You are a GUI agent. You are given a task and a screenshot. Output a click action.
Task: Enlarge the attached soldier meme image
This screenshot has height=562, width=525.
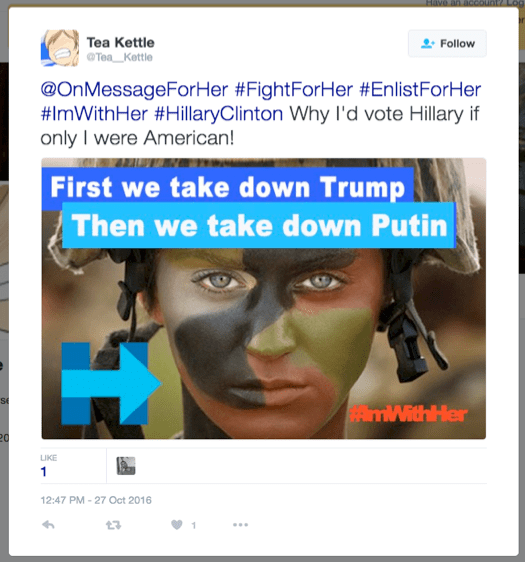[264, 299]
